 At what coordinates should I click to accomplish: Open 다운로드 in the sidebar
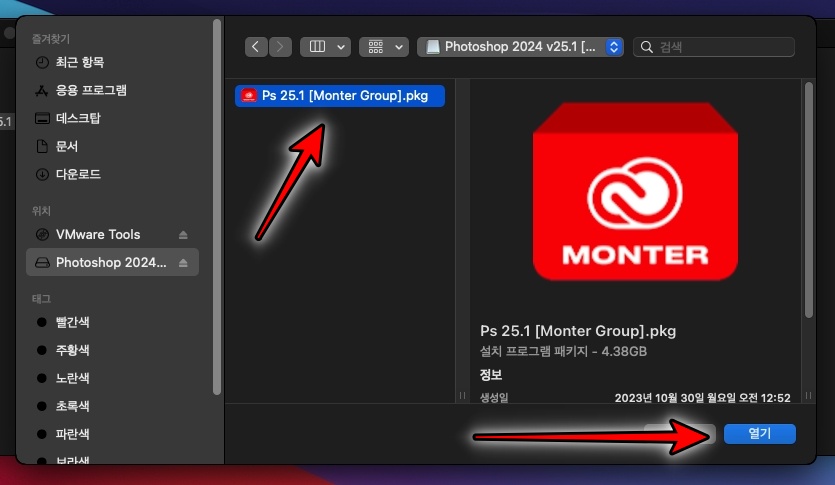78,174
